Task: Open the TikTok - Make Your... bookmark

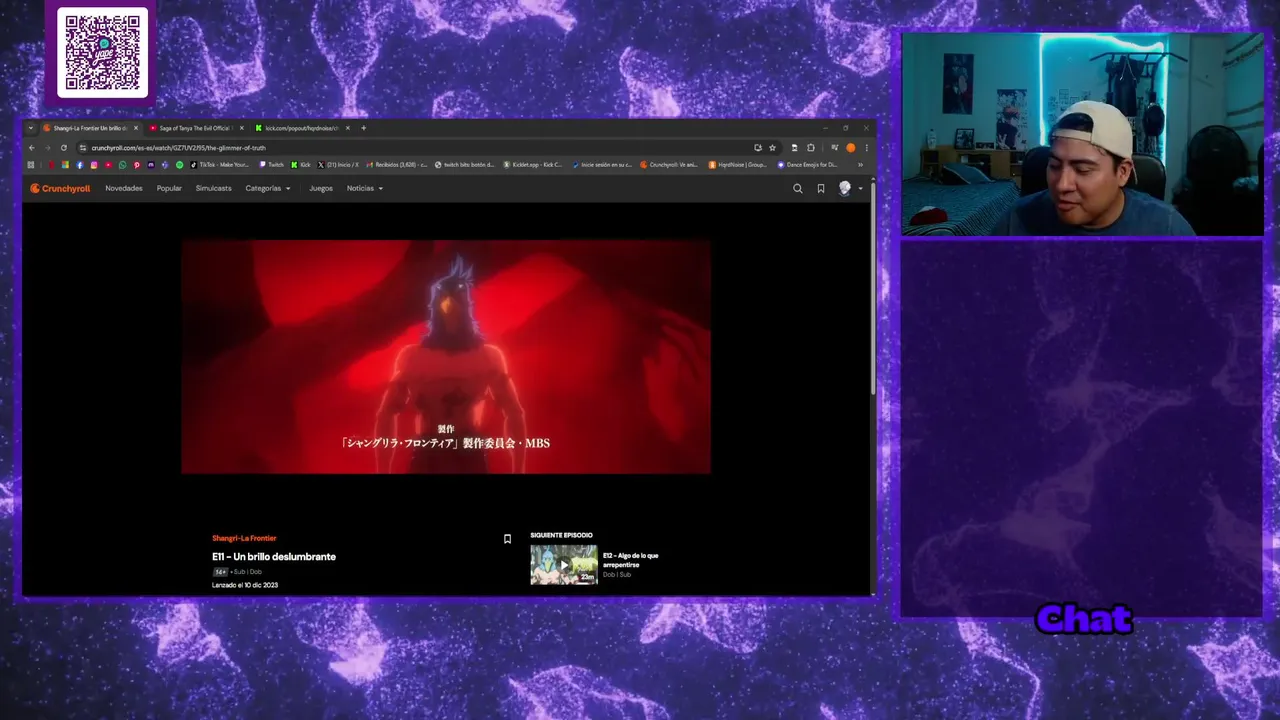Action: click(220, 165)
